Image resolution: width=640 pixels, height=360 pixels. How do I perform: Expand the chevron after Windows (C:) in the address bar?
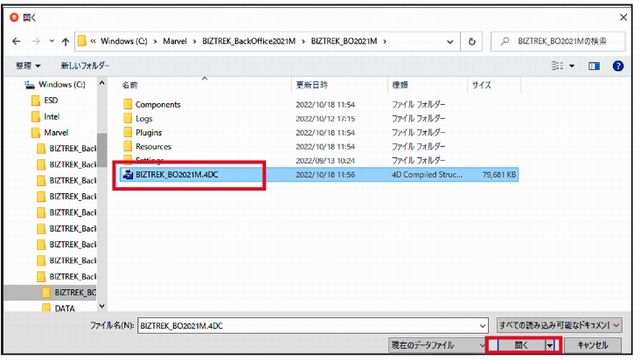(155, 41)
